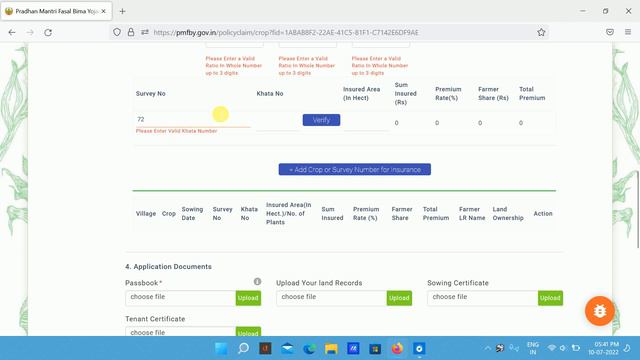This screenshot has height=360, width=640.
Task: Click Add Crop or Survey Number for Insurance
Action: click(x=355, y=169)
